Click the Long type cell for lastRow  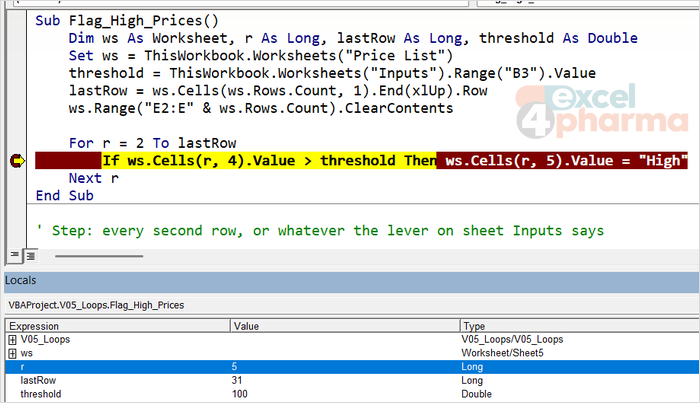click(472, 380)
